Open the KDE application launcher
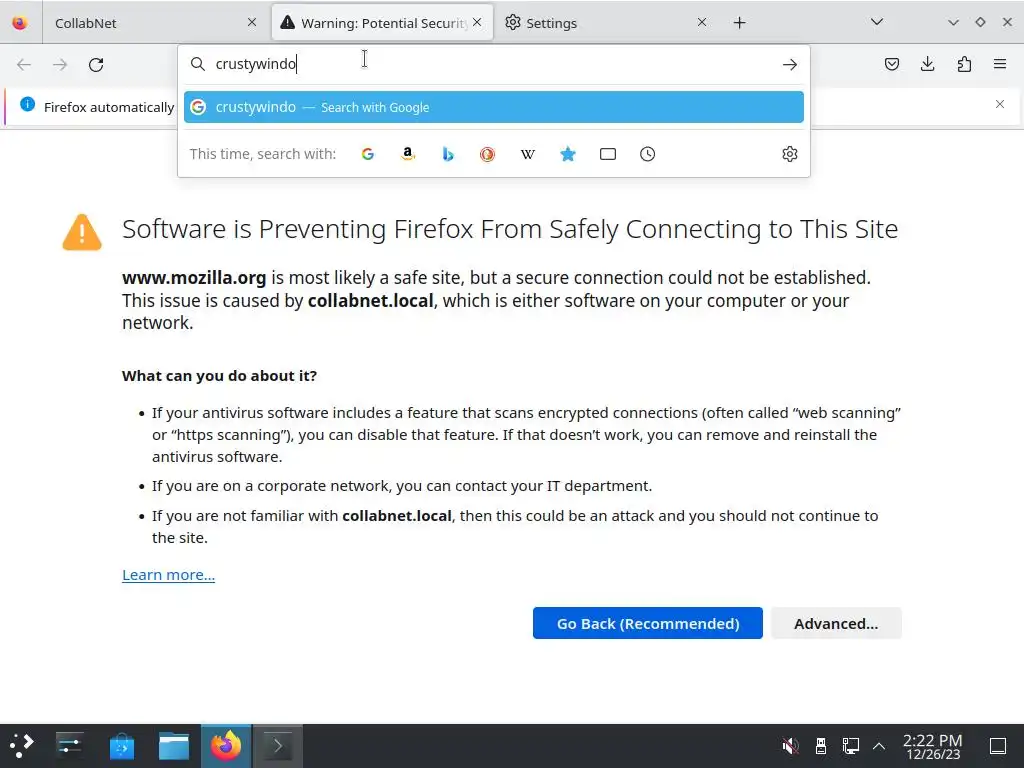The image size is (1024, 768). pyautogui.click(x=22, y=746)
